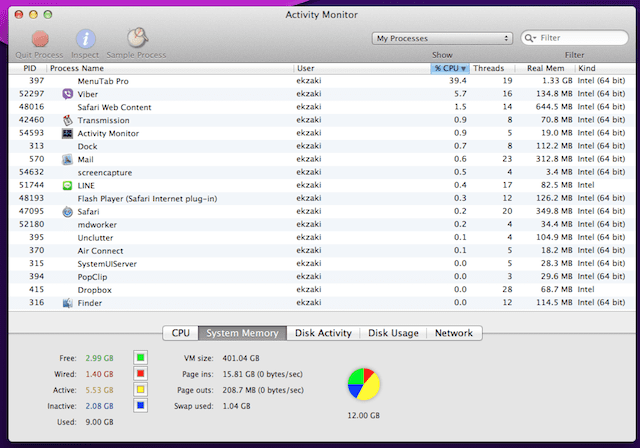The image size is (640, 448).
Task: Click the 644.5 MB memory value
Action: coord(554,107)
